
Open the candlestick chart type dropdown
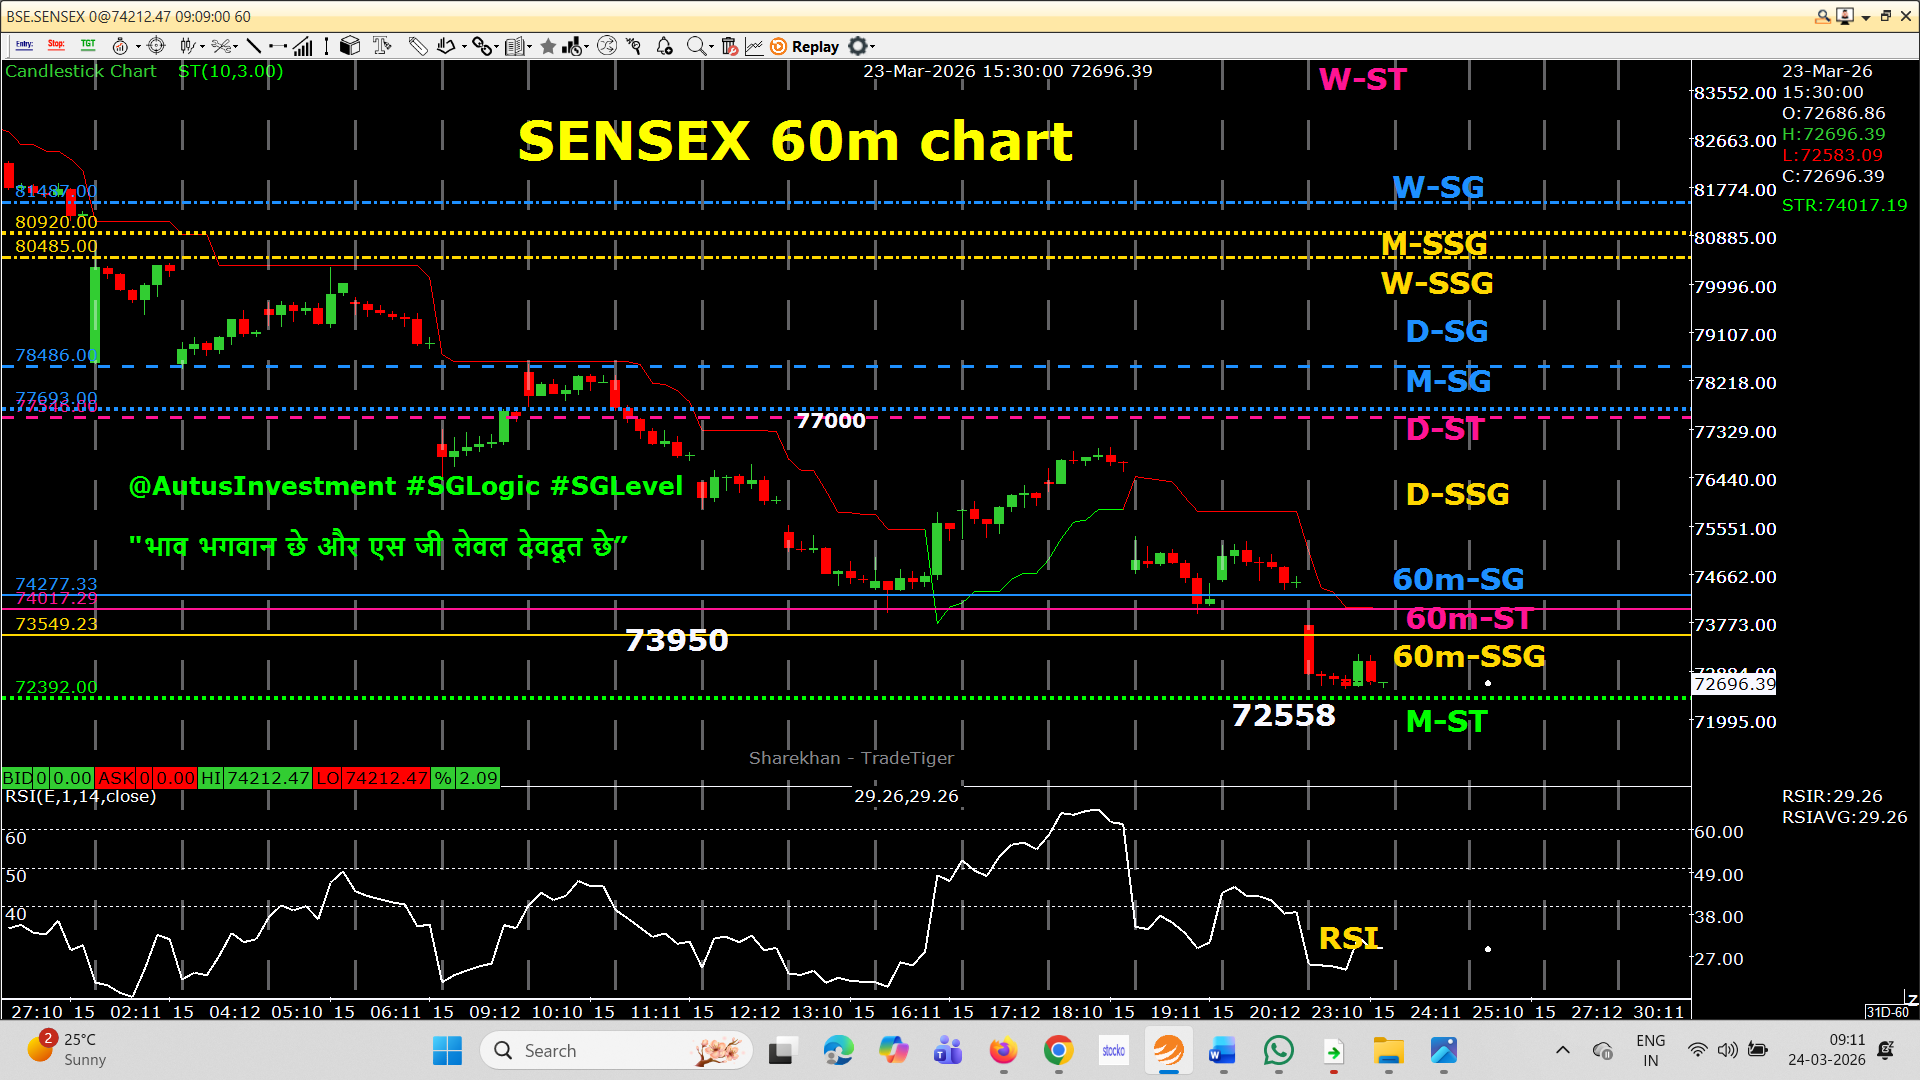(x=202, y=46)
